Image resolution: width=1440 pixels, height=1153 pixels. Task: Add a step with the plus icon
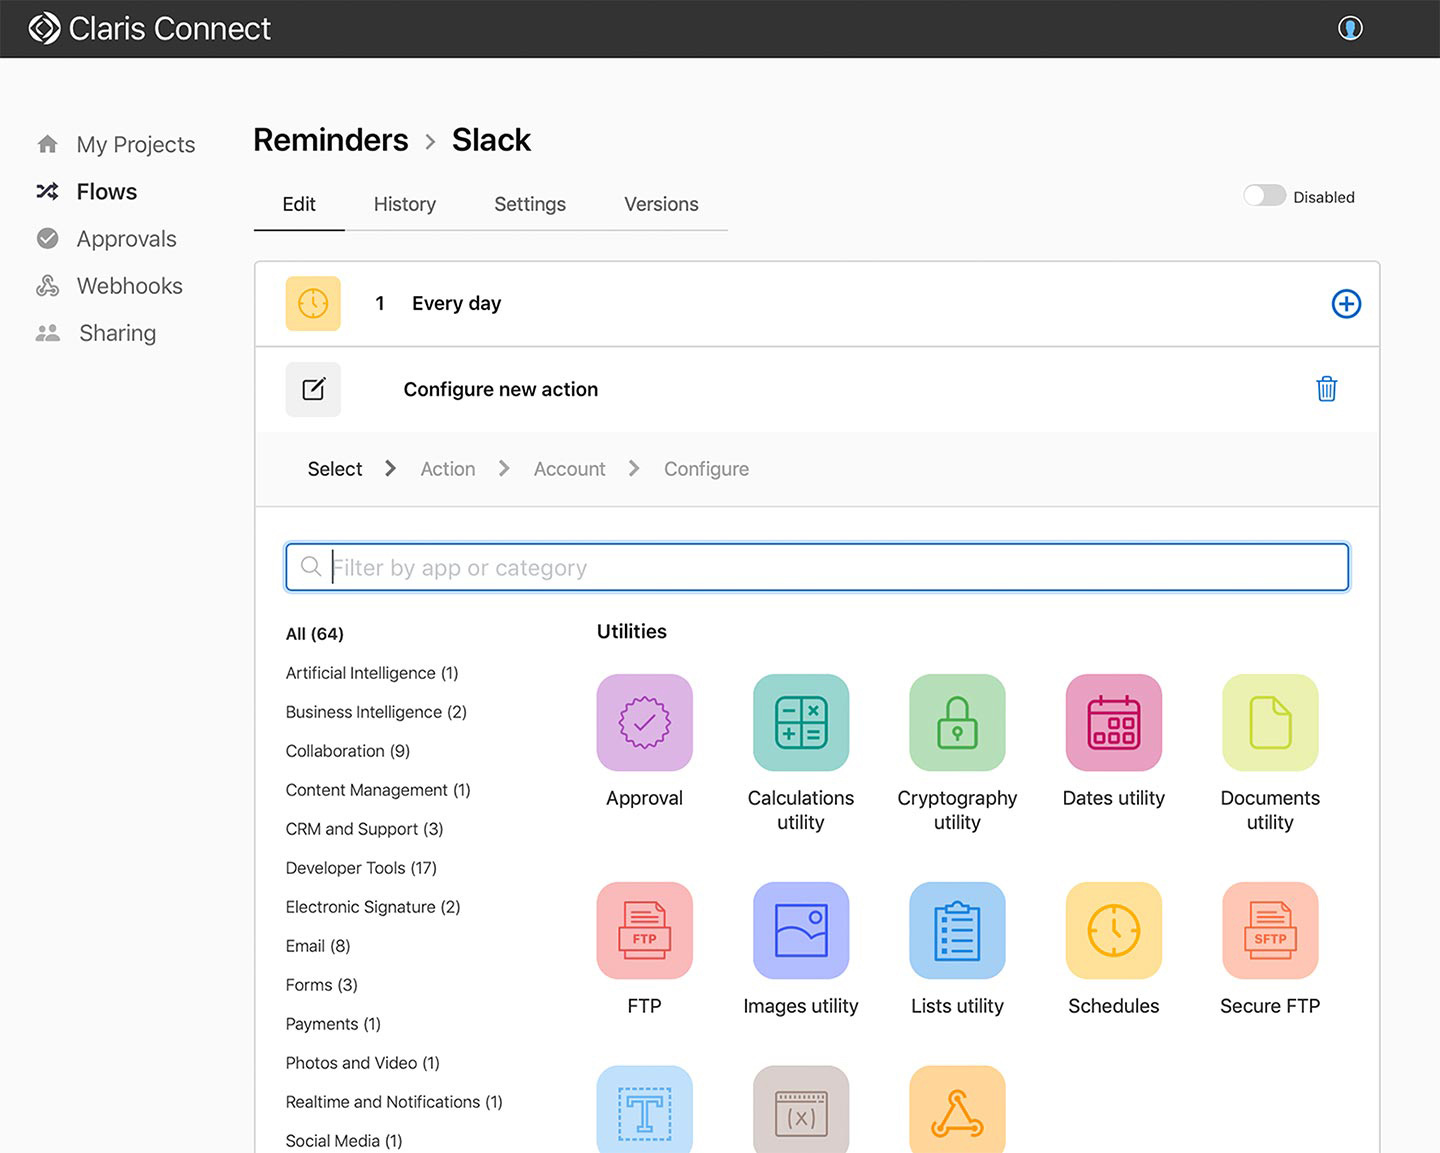coord(1346,304)
